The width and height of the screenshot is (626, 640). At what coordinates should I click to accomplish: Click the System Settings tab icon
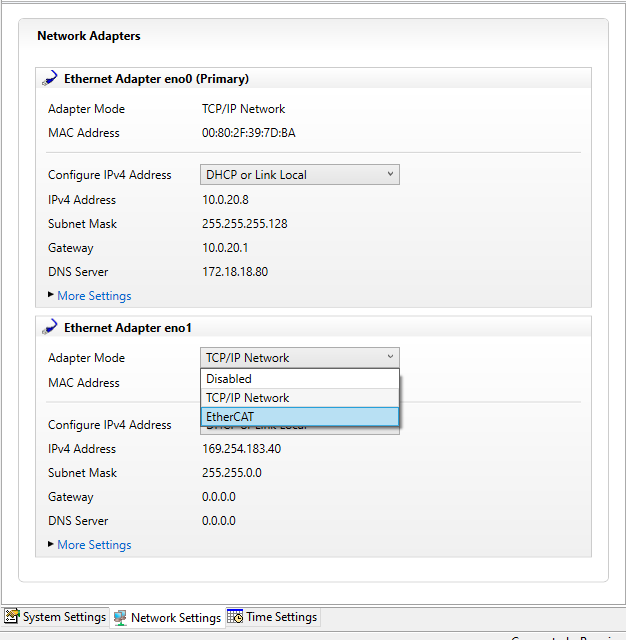(12, 616)
